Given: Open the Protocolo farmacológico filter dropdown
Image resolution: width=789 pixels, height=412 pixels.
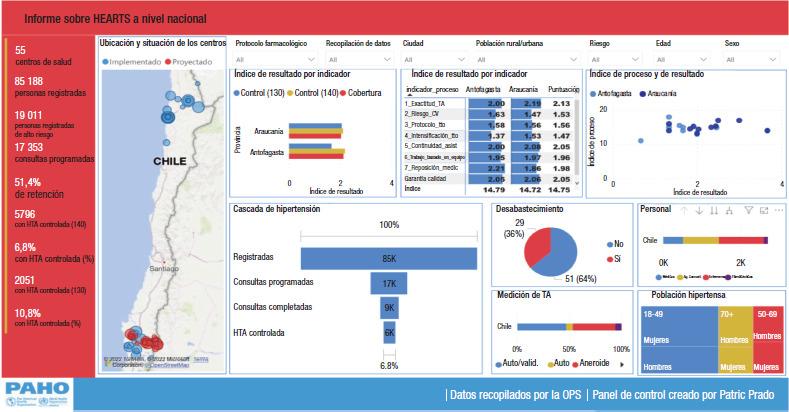Looking at the screenshot, I should (274, 59).
